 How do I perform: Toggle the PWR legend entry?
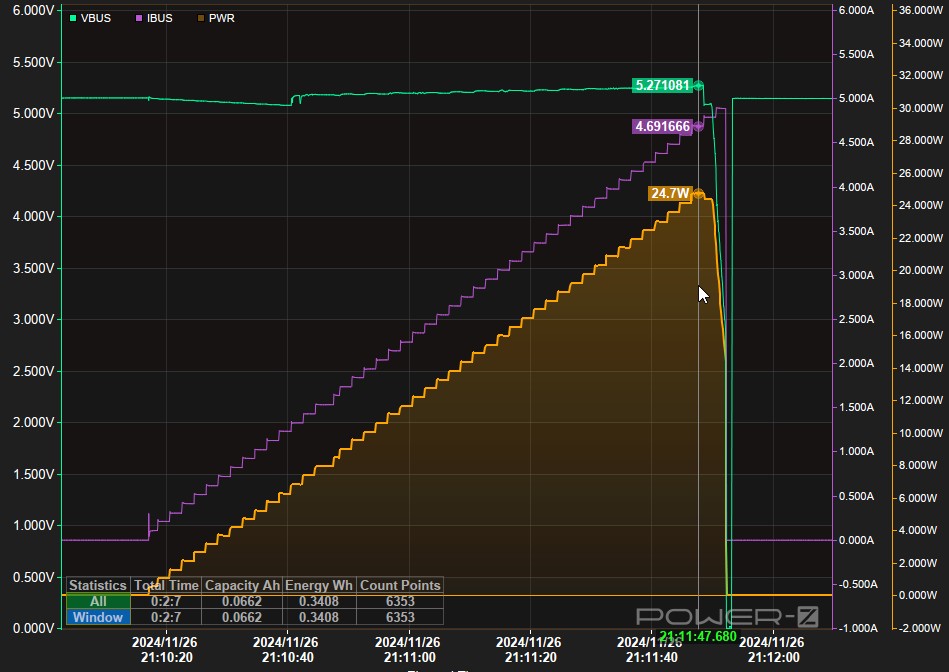216,18
